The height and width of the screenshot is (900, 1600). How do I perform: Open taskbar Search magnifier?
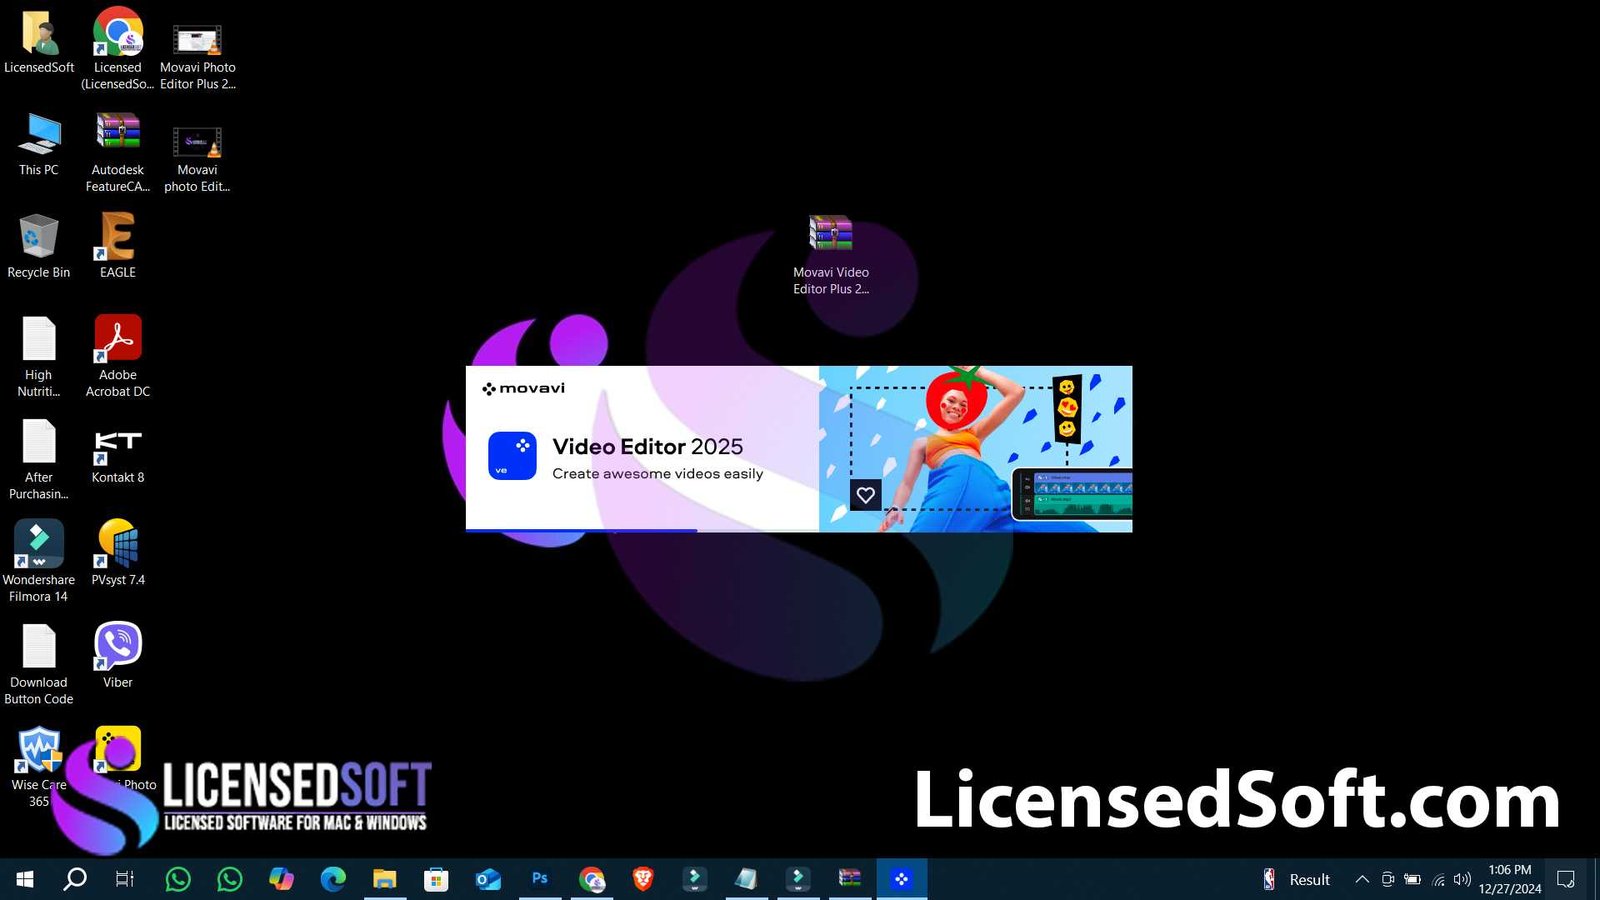click(75, 879)
